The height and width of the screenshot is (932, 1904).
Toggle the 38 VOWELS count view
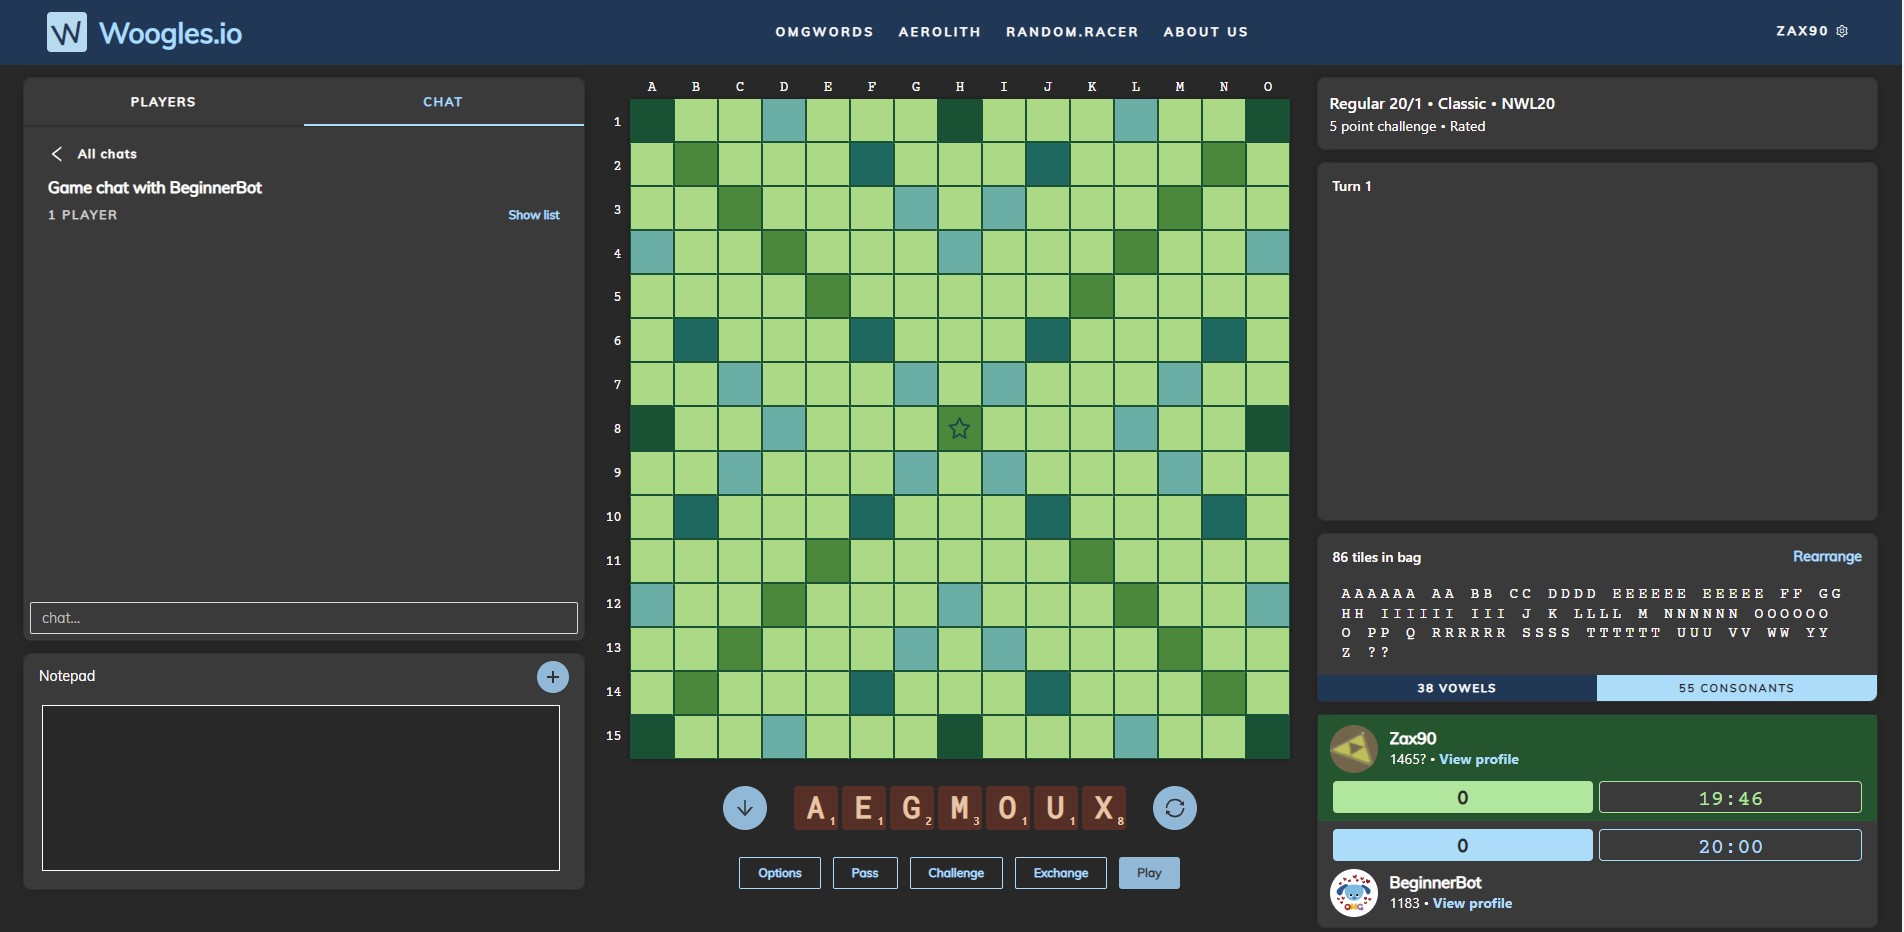pos(1455,688)
